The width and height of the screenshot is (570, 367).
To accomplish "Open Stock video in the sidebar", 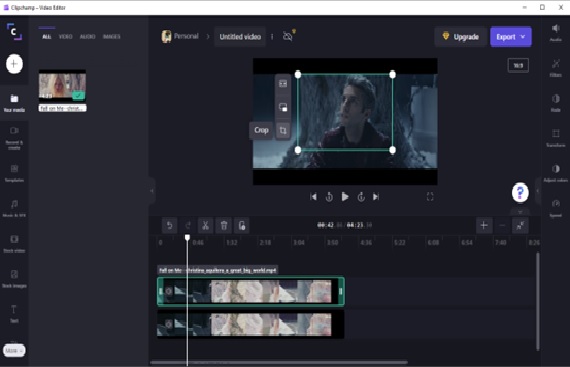I will 14,243.
